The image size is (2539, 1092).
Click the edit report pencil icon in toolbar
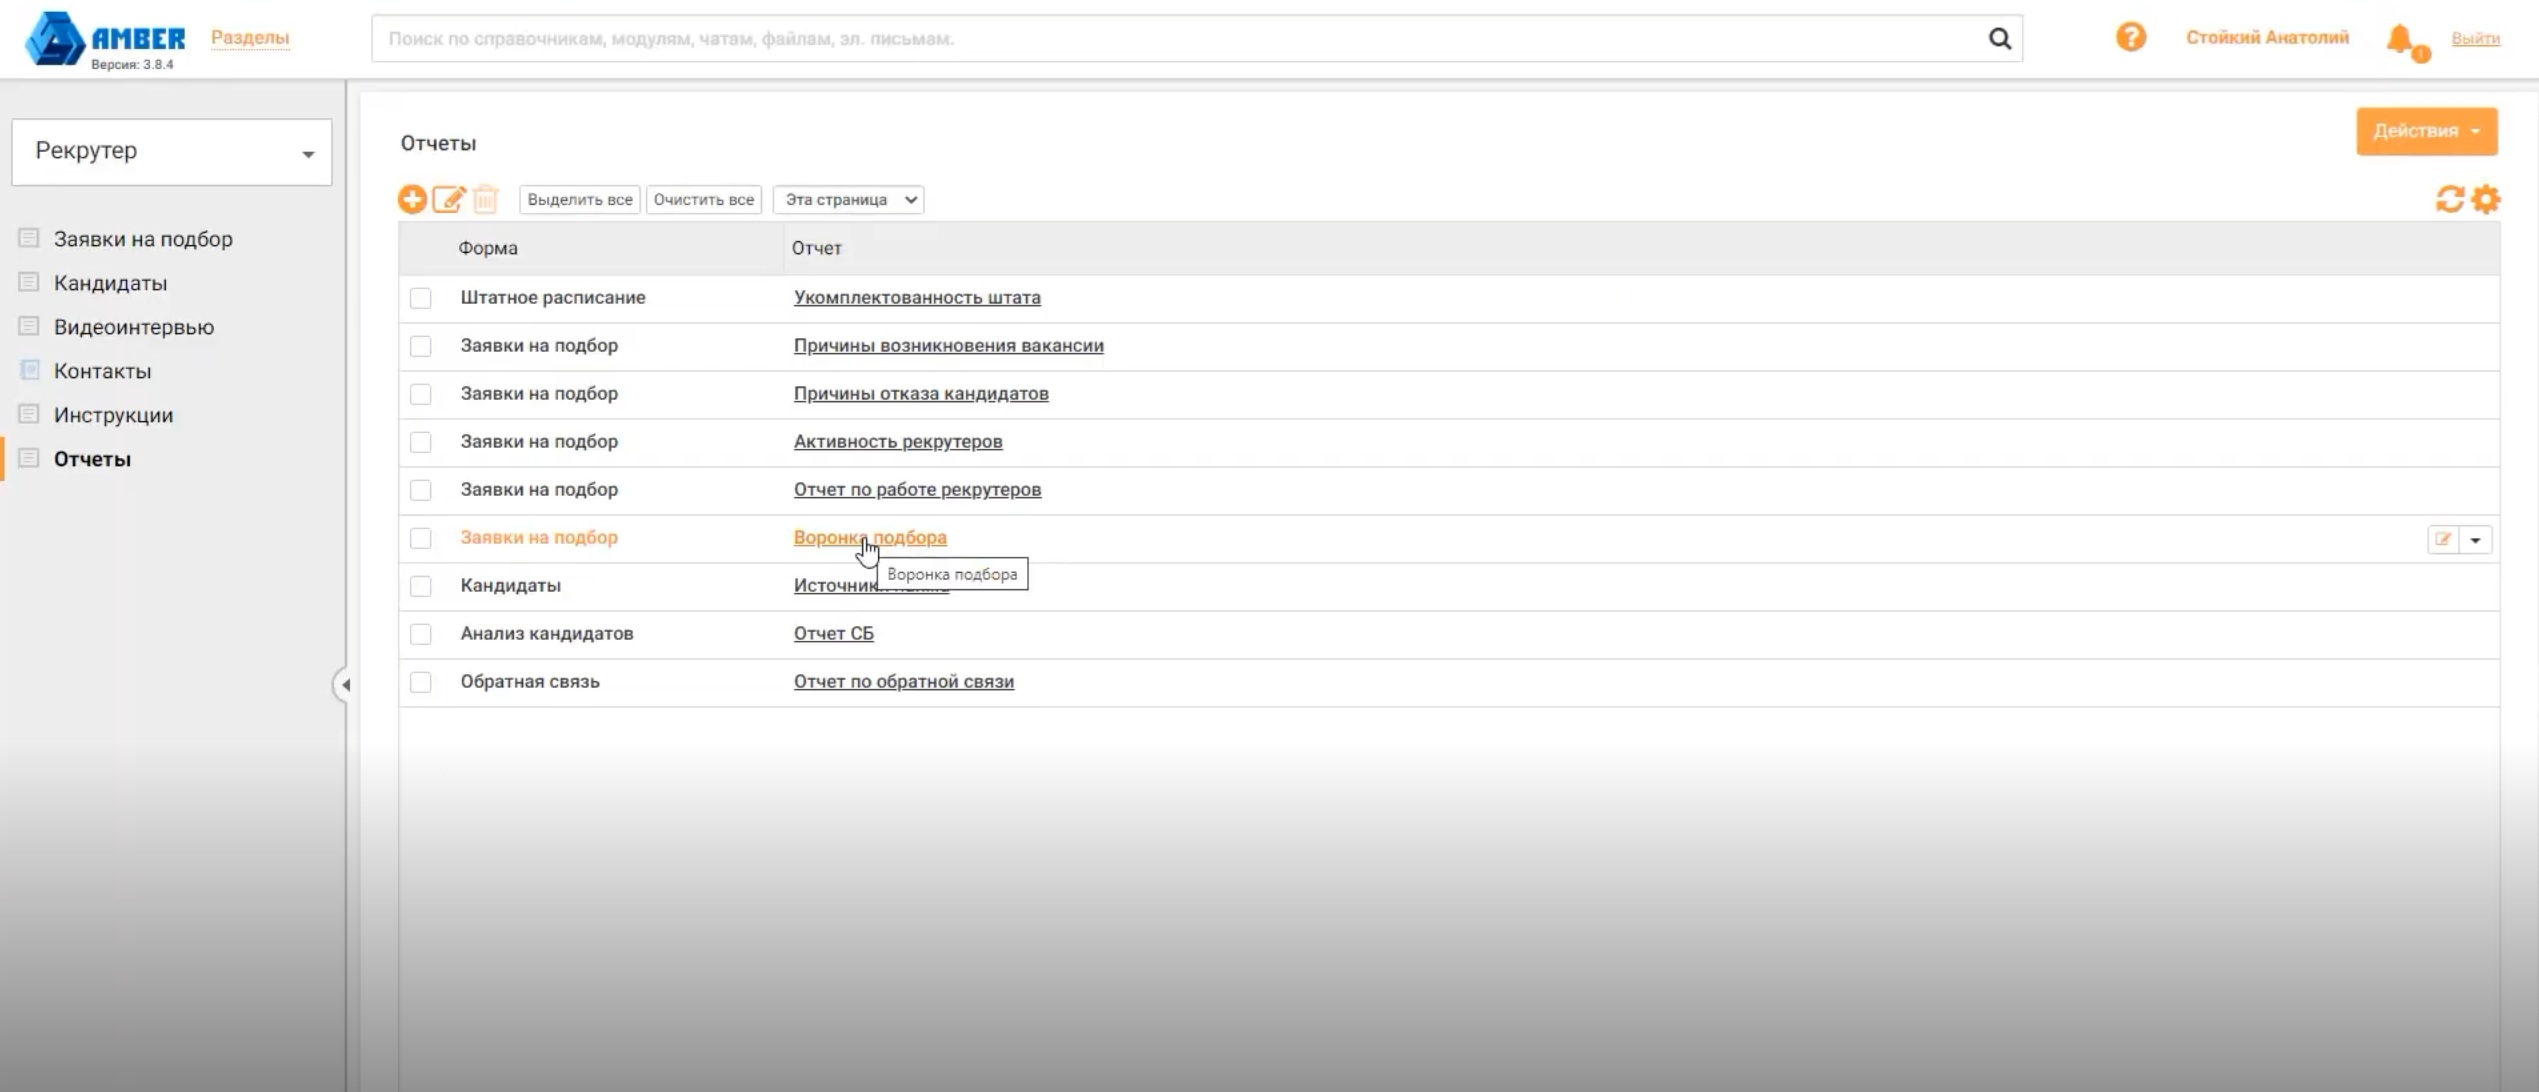click(x=449, y=199)
